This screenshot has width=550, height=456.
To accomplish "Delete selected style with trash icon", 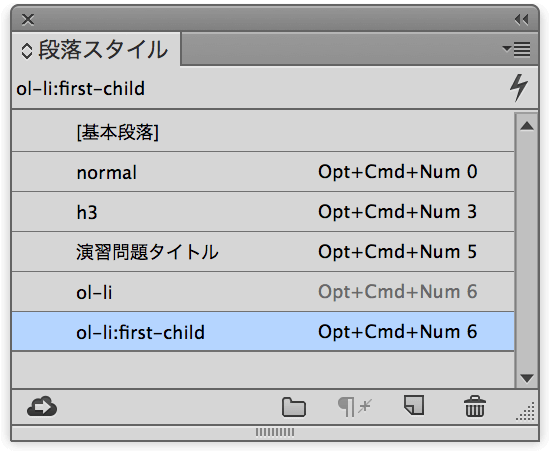I will point(475,407).
